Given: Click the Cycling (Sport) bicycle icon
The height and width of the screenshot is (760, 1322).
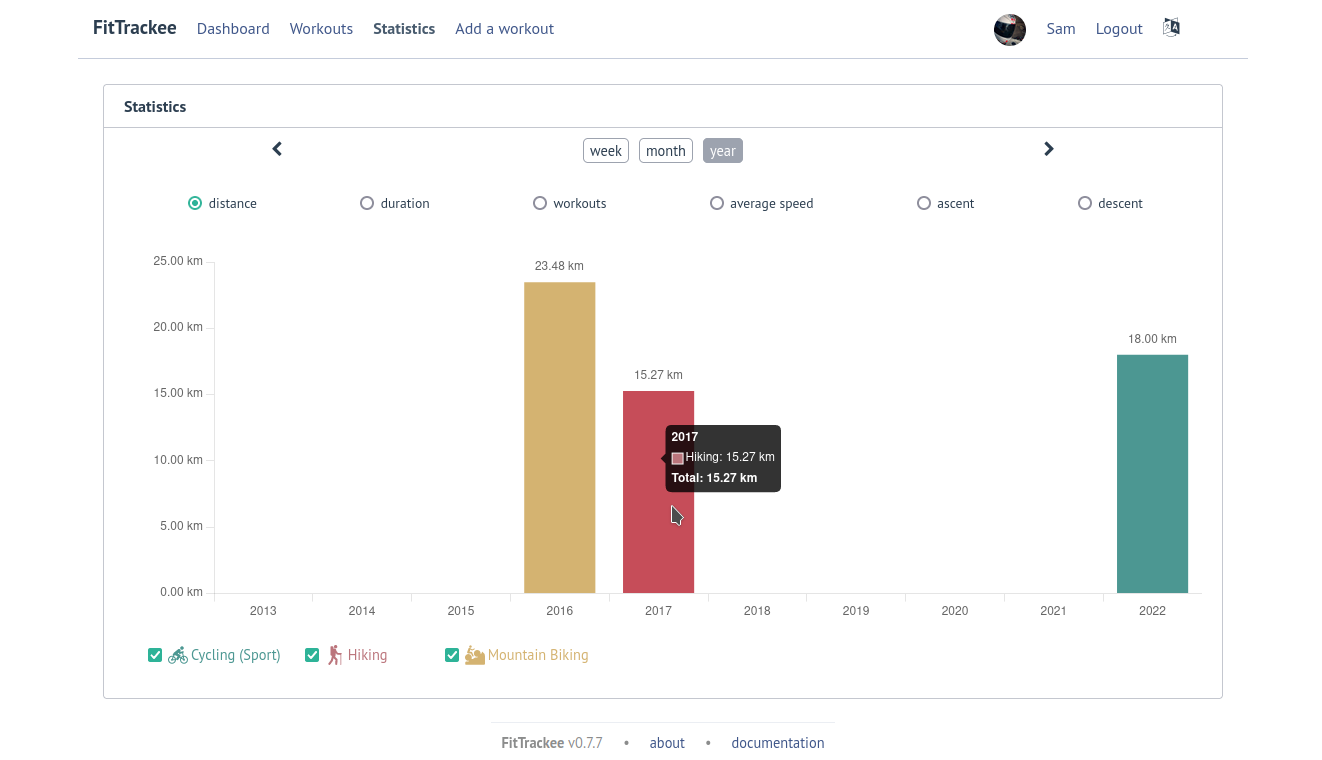Looking at the screenshot, I should point(178,655).
